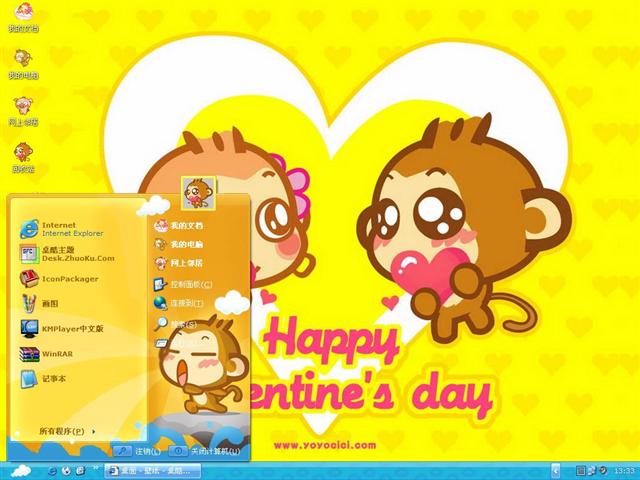Viewport: 640px width, 480px height.
Task: Open the My Computer (我的电脑) desktop icon
Action: point(23,64)
